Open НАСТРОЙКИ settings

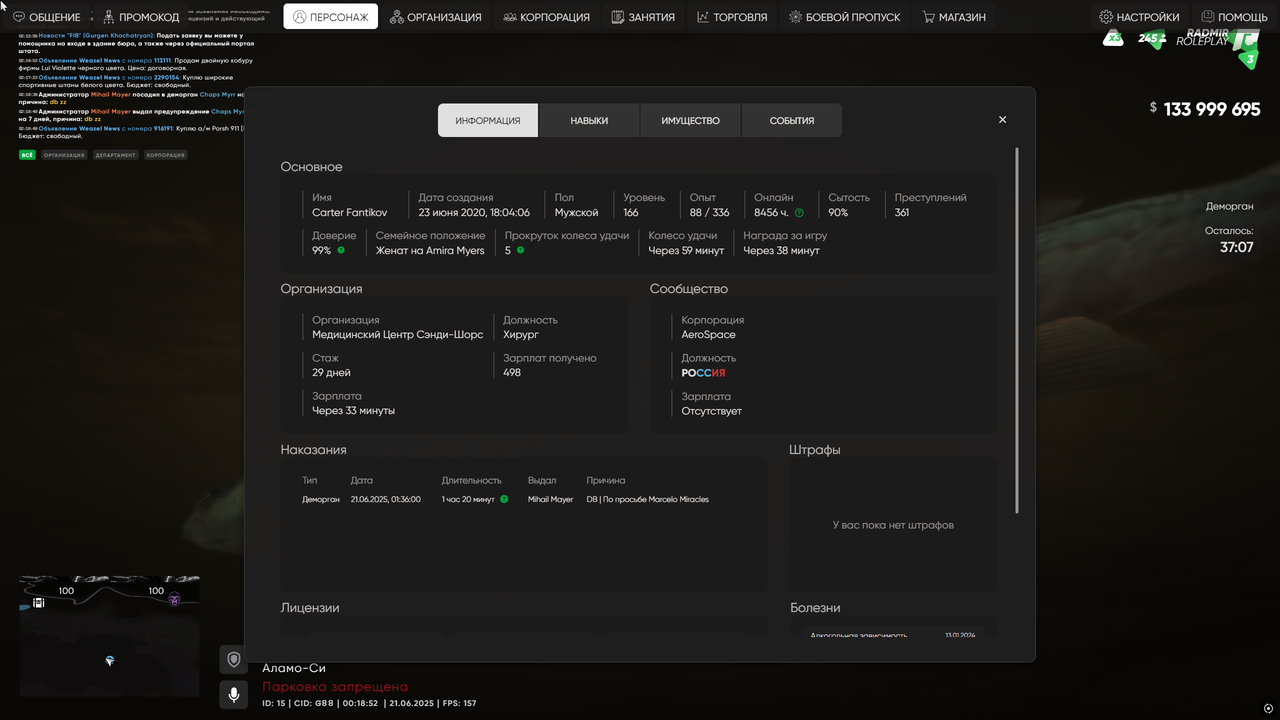pyautogui.click(x=1140, y=17)
